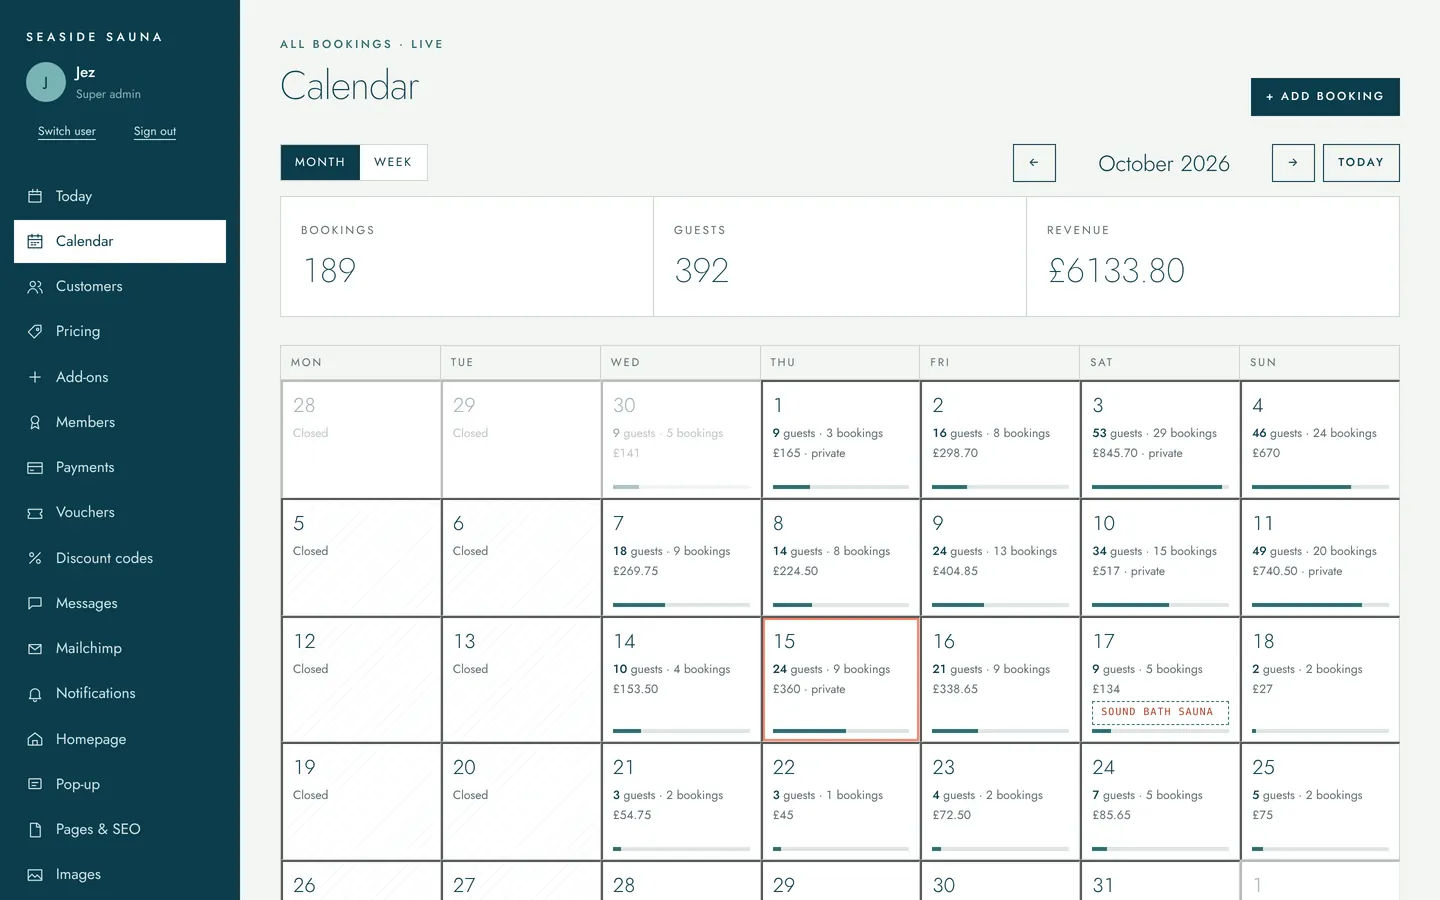Open the Pop-up window icon

coord(35,784)
